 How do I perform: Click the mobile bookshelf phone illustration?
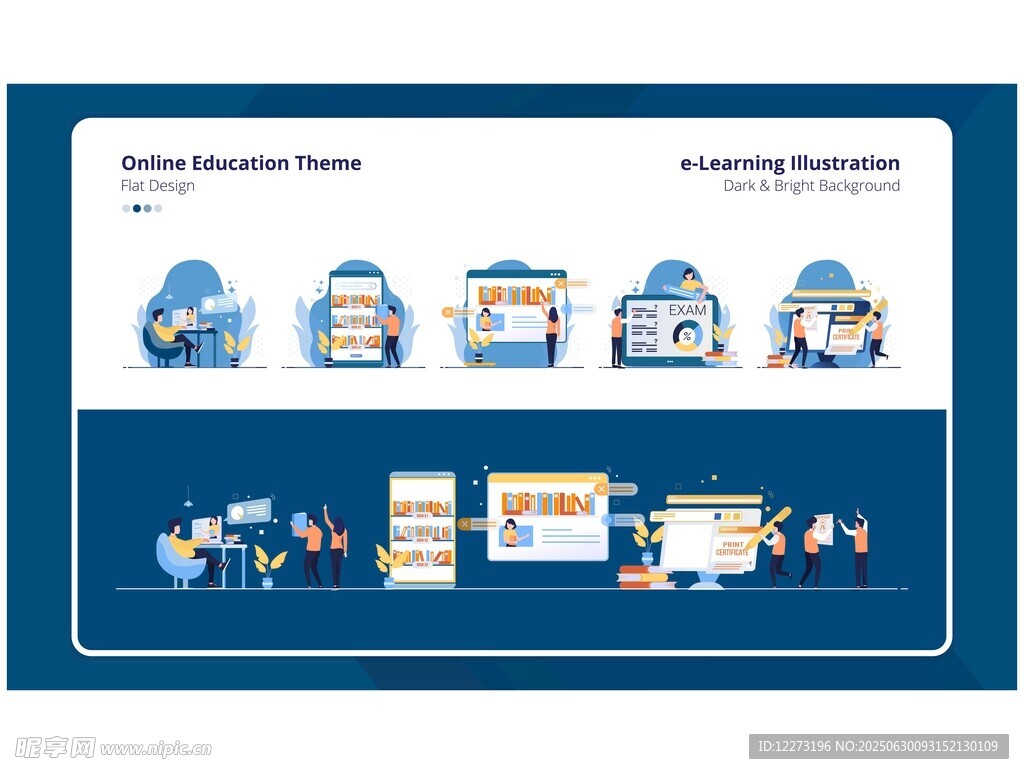coord(357,317)
